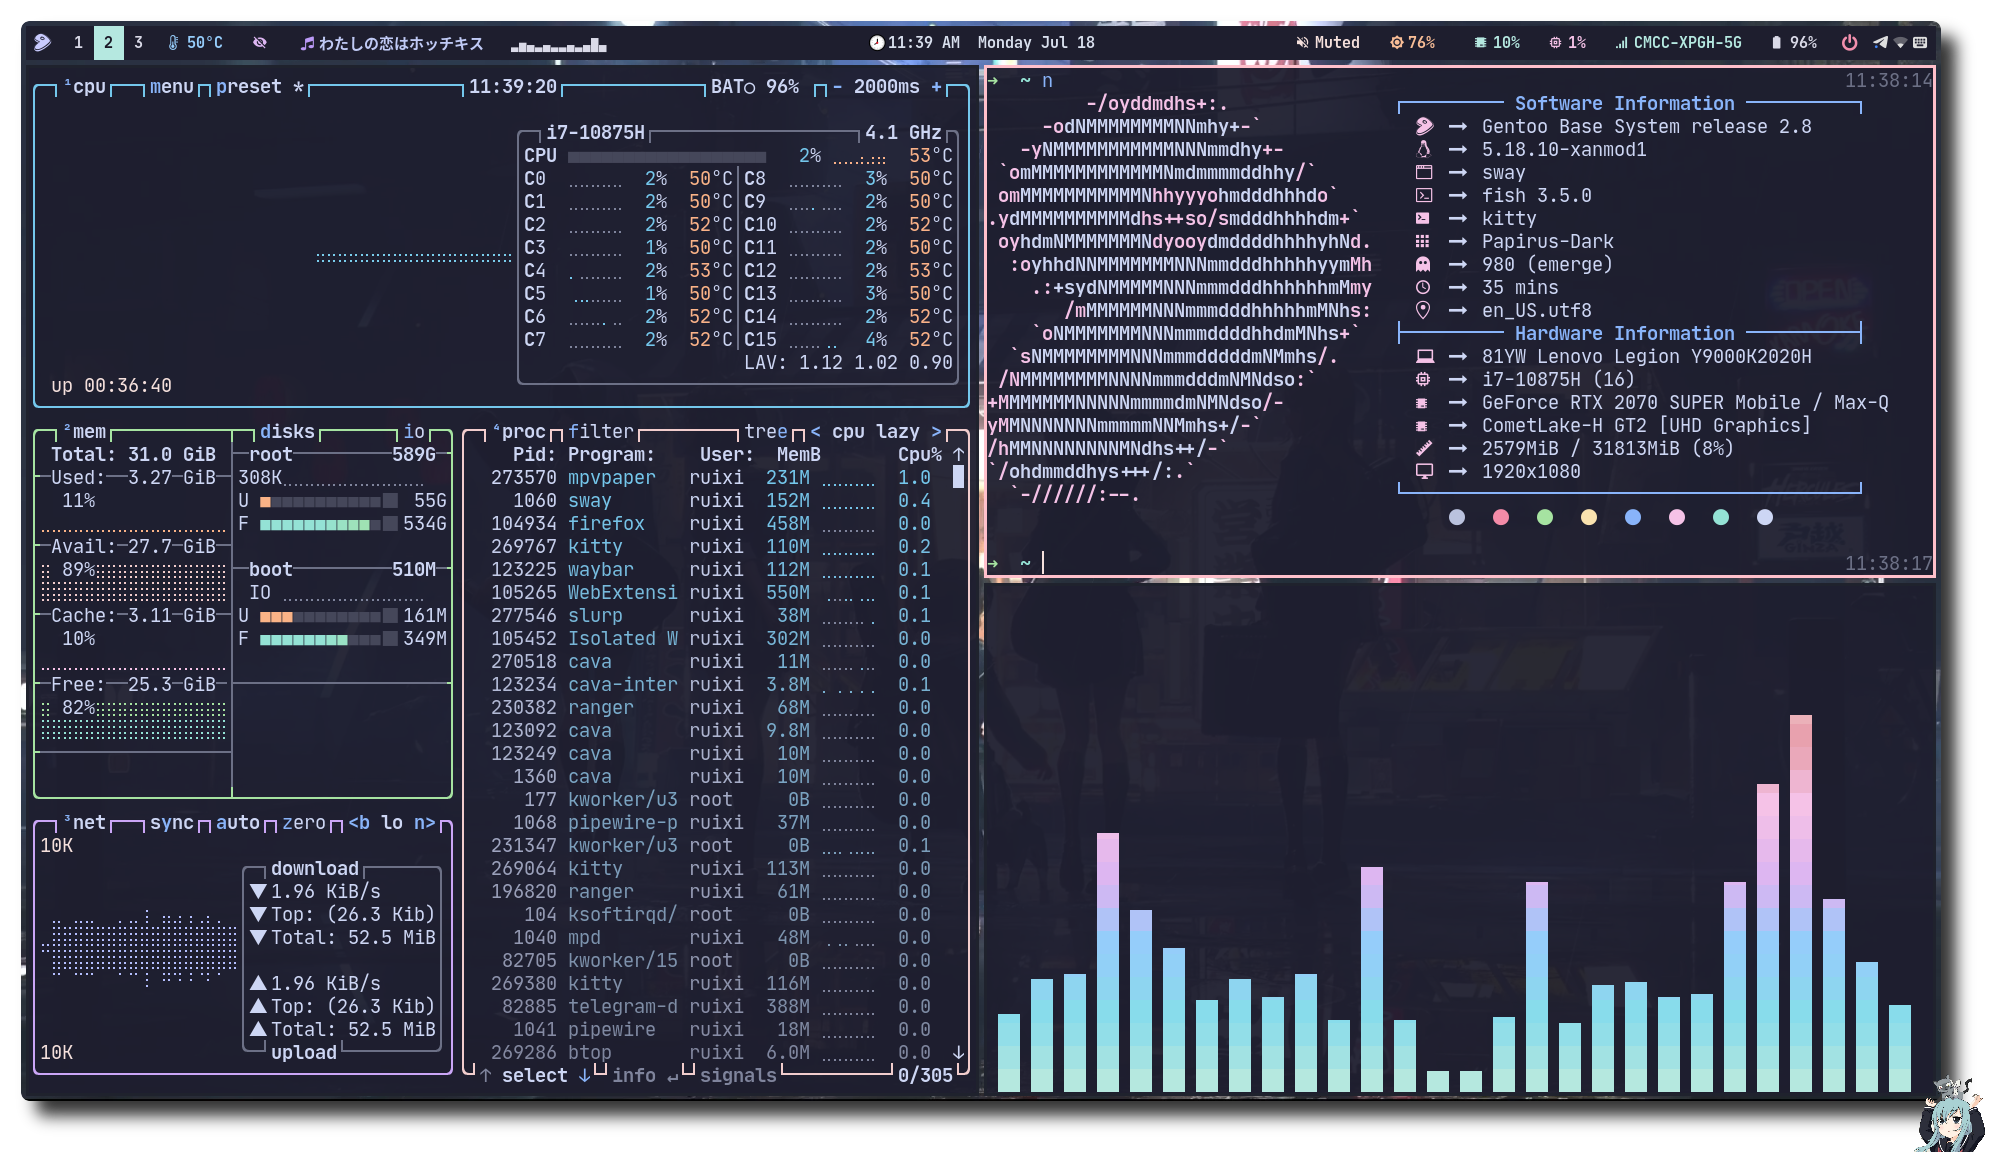1992x1152 pixels.
Task: Click the power button icon in waybar
Action: tap(1849, 42)
